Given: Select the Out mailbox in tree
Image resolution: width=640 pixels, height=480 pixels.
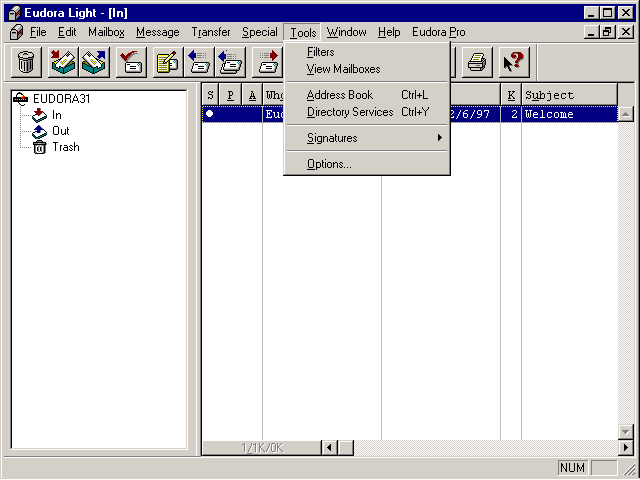Looking at the screenshot, I should point(60,131).
